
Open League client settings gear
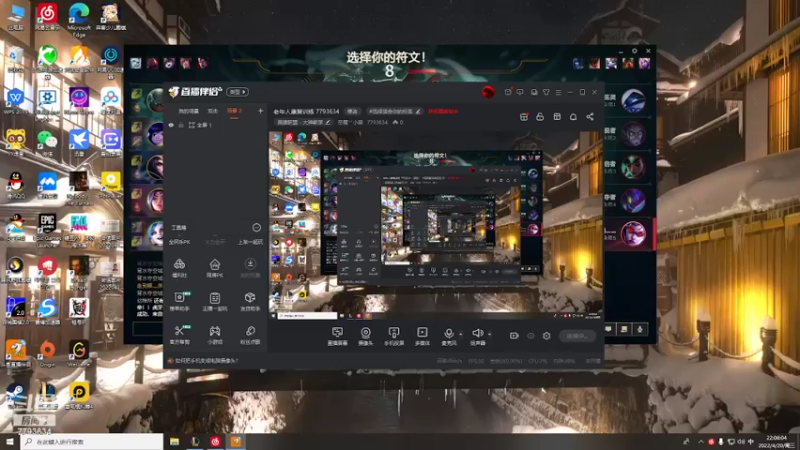click(x=634, y=51)
